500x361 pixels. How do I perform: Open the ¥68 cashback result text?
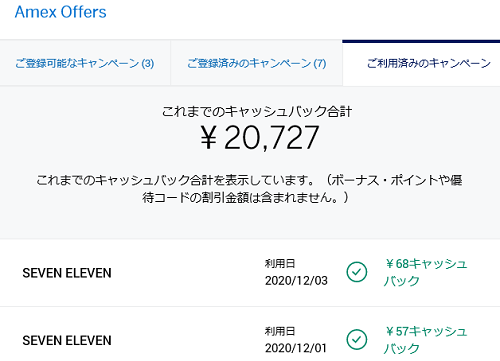pos(426,272)
